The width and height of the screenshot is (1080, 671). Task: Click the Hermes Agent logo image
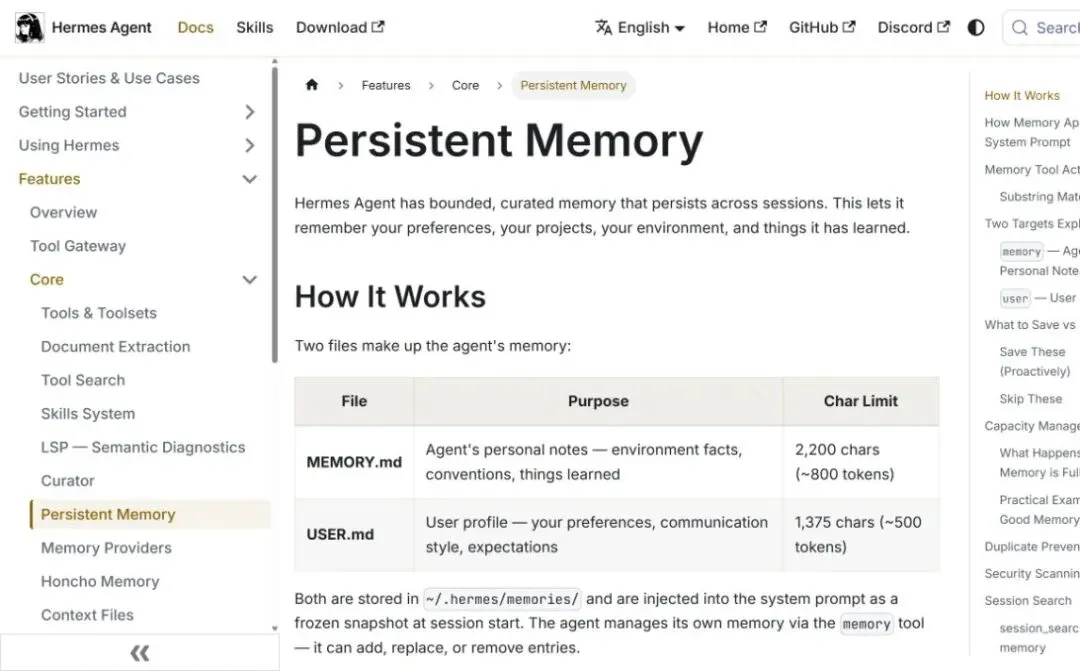pyautogui.click(x=30, y=28)
